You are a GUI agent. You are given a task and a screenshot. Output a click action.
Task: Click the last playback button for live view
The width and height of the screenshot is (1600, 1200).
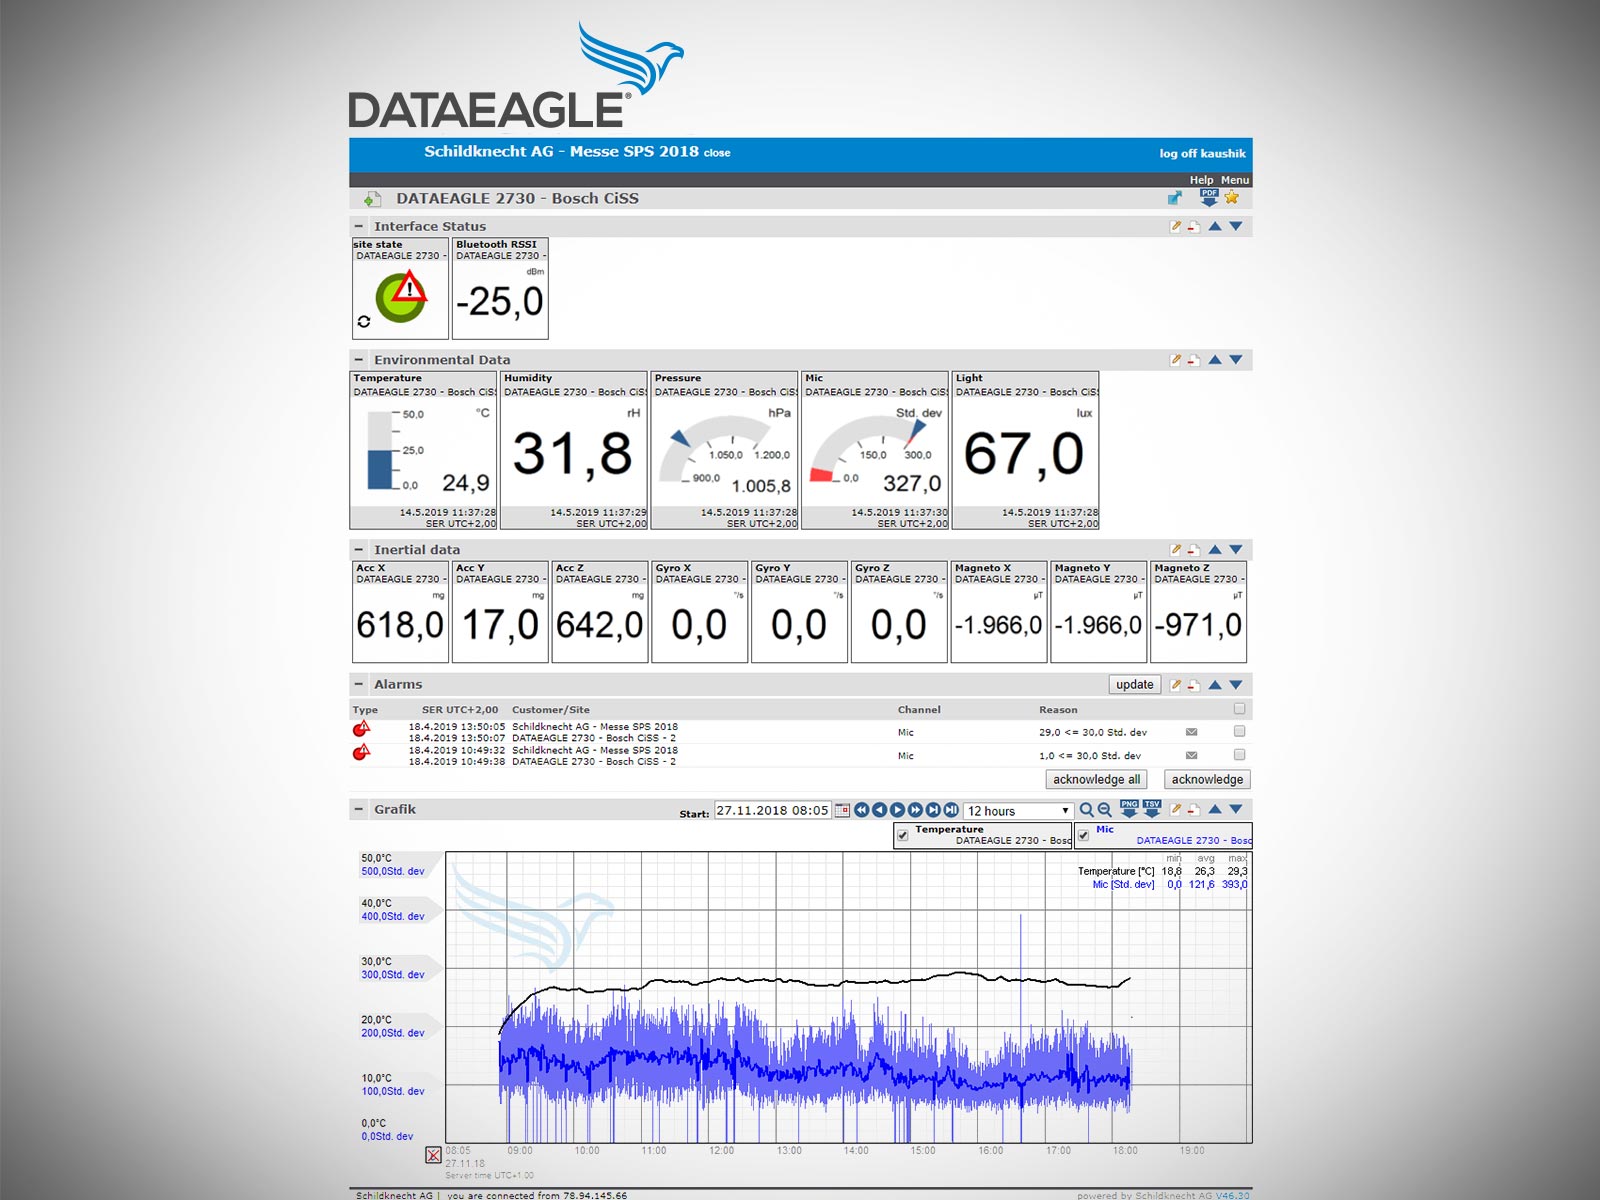pyautogui.click(x=951, y=810)
